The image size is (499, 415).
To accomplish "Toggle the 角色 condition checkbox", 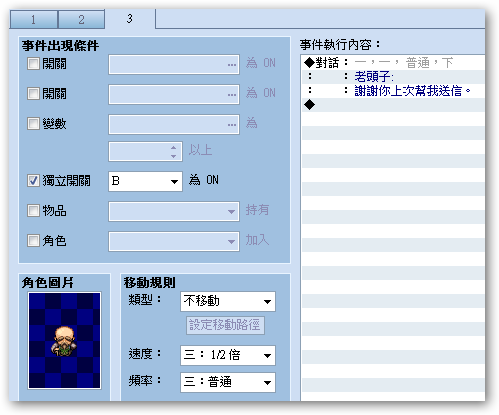I will (x=33, y=240).
